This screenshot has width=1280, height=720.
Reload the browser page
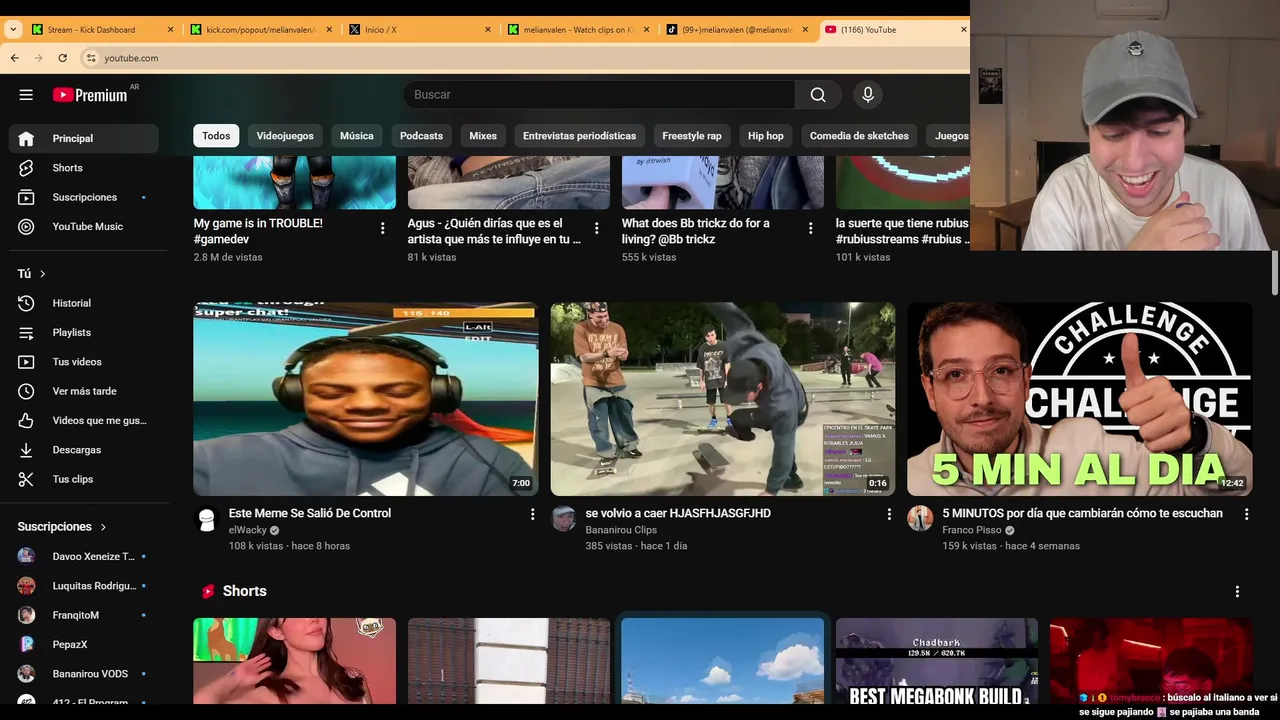[62, 58]
